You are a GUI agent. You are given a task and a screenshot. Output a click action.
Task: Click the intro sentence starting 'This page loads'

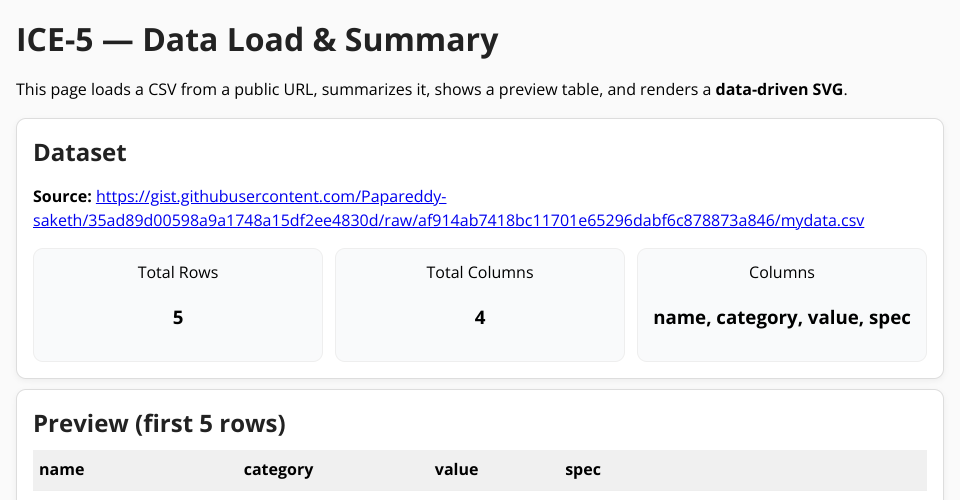click(300, 90)
